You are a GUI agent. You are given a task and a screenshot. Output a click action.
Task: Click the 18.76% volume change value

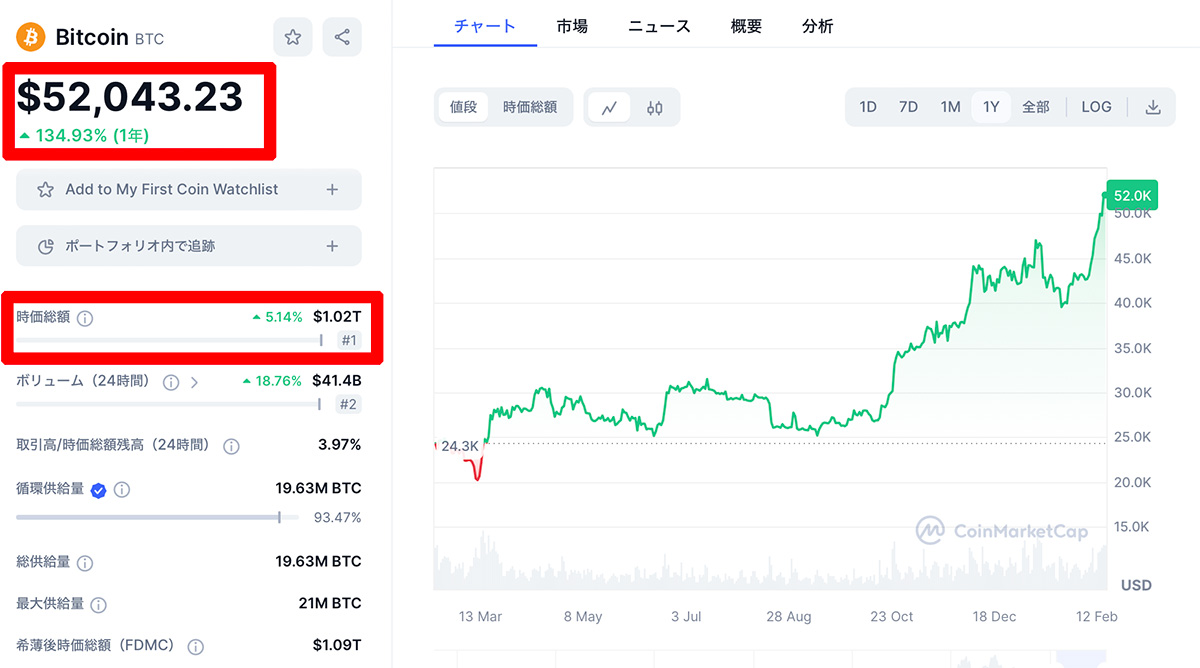coord(272,381)
